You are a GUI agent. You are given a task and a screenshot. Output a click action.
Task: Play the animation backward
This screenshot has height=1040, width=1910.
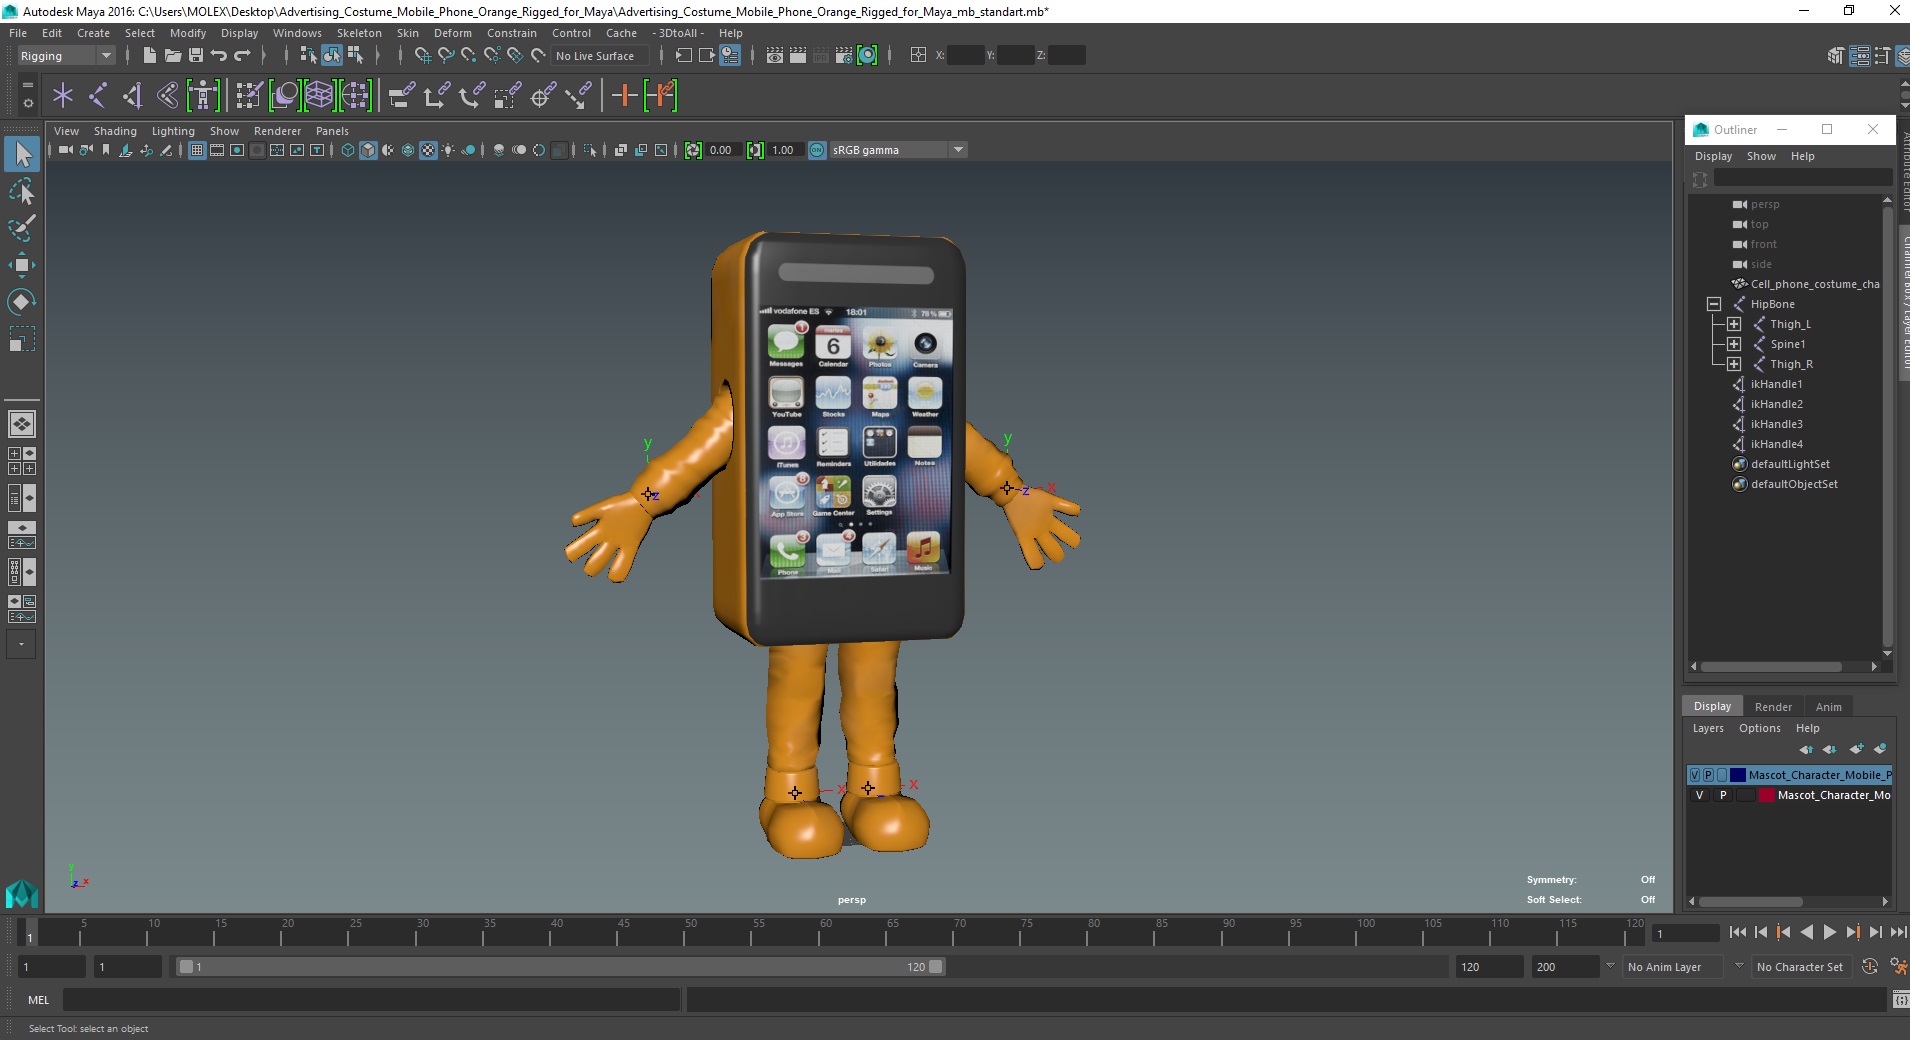1806,932
